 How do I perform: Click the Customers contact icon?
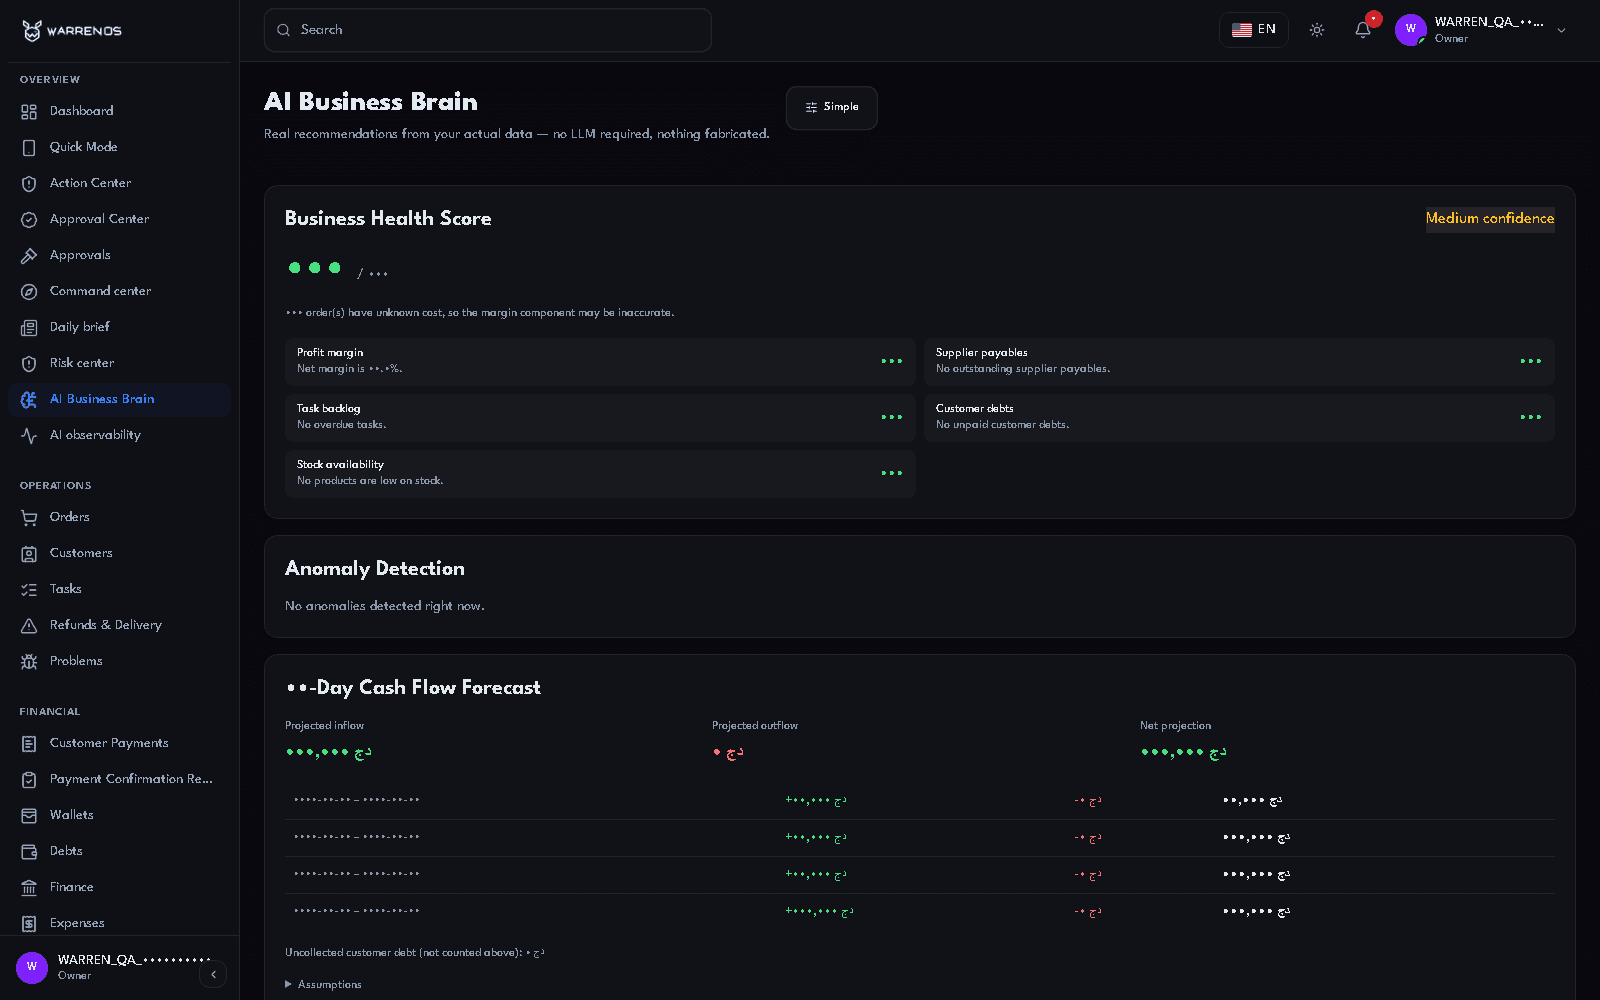tap(29, 553)
